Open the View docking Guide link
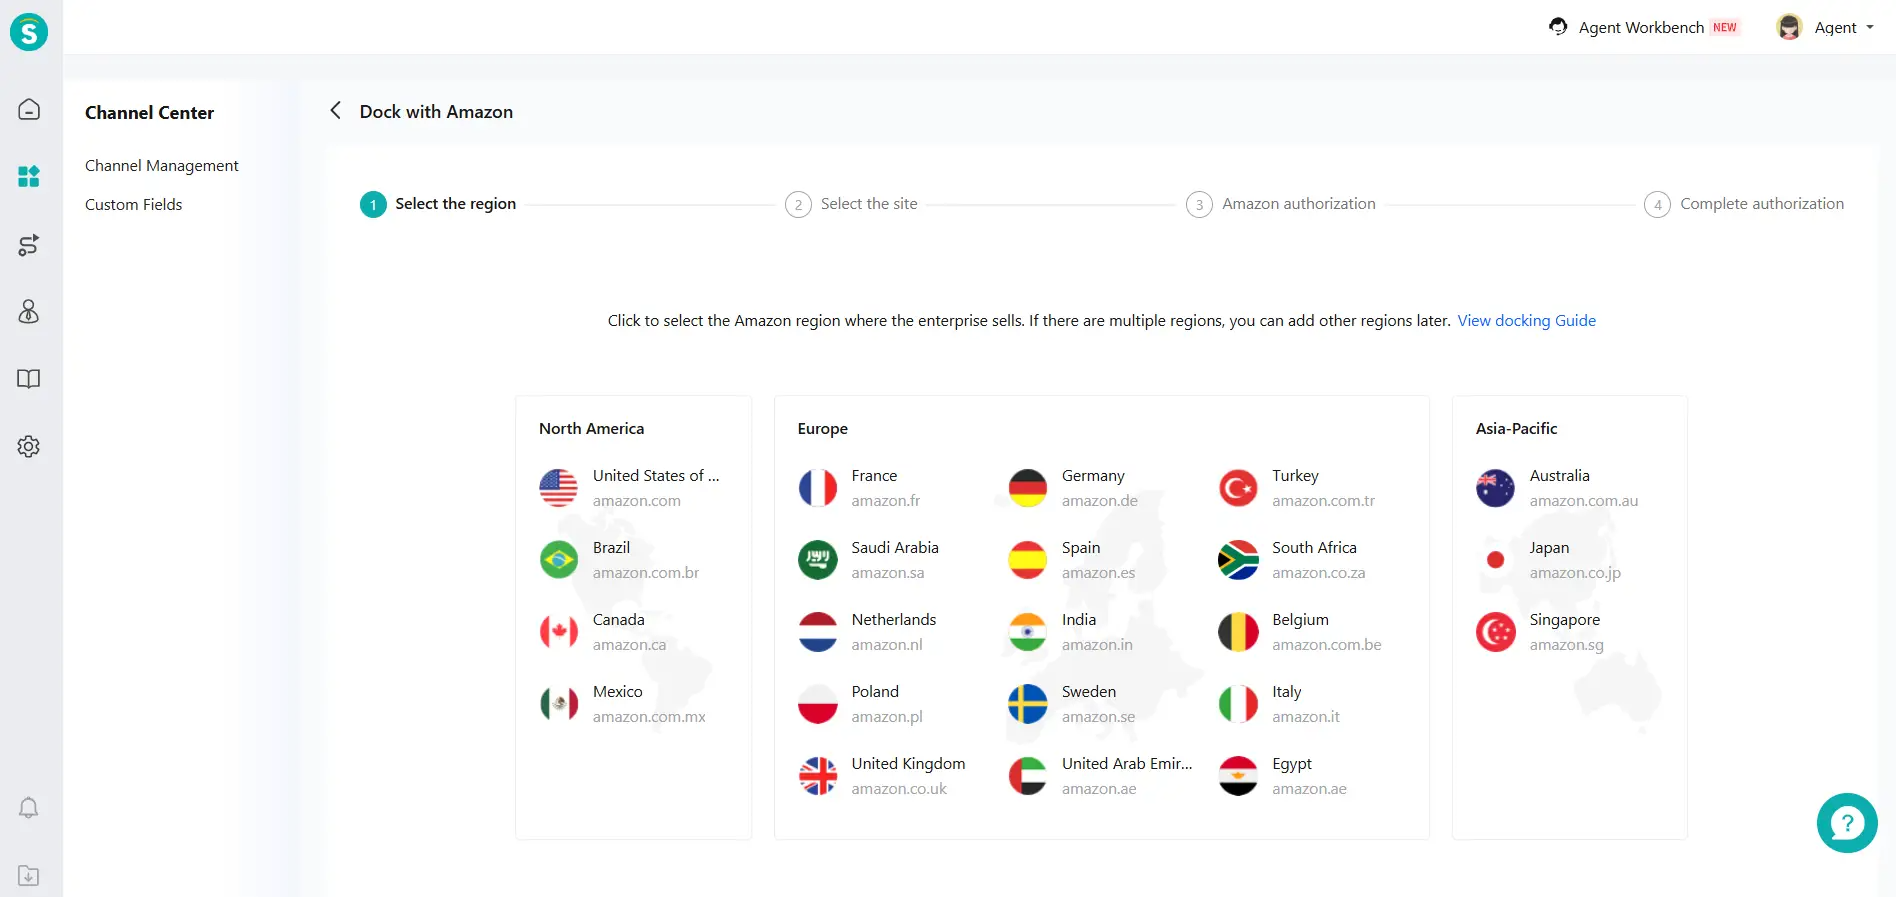1896x897 pixels. tap(1527, 320)
